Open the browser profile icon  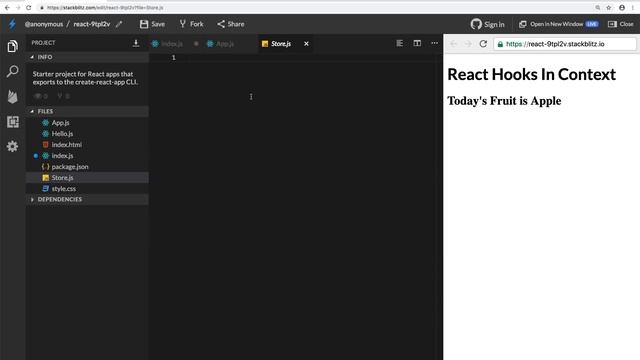pyautogui.click(x=622, y=8)
